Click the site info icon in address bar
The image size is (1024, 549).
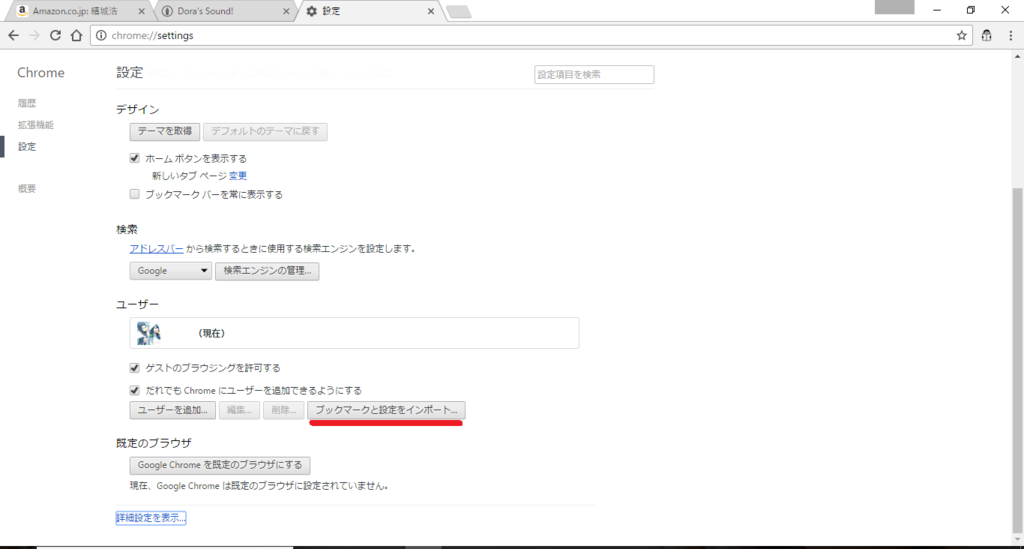101,36
